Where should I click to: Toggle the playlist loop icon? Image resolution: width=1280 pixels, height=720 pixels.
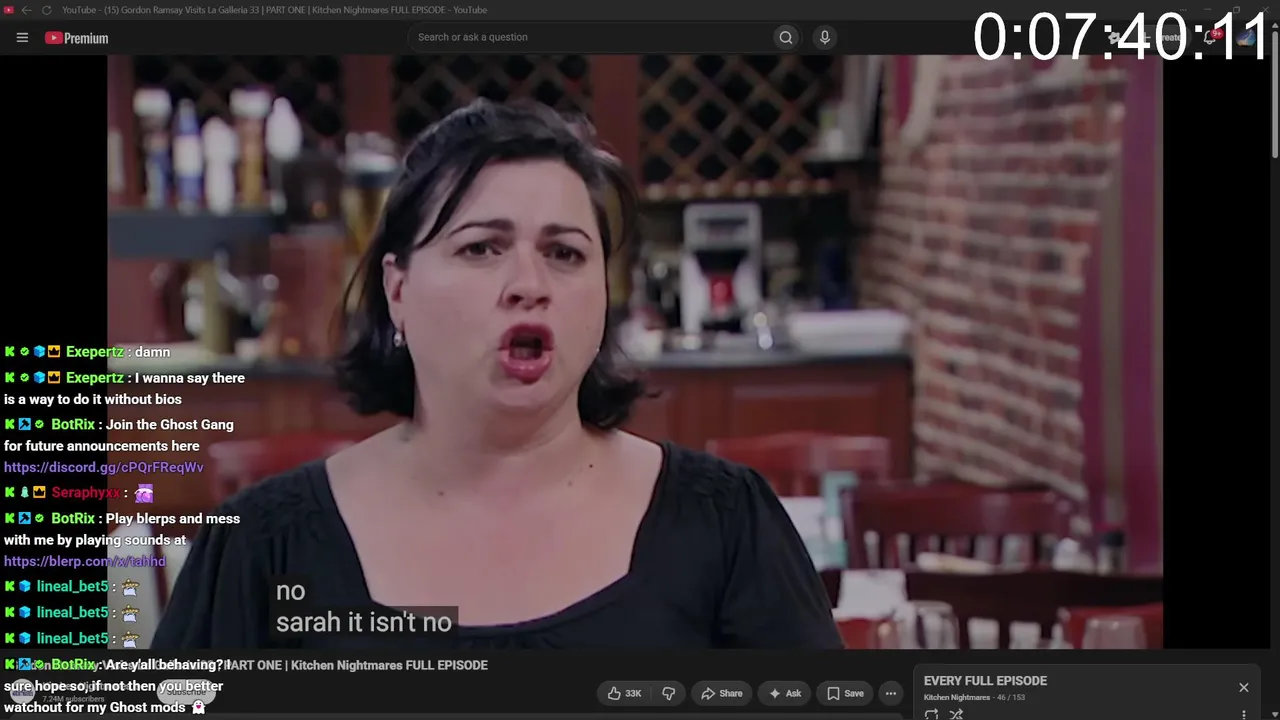point(931,714)
